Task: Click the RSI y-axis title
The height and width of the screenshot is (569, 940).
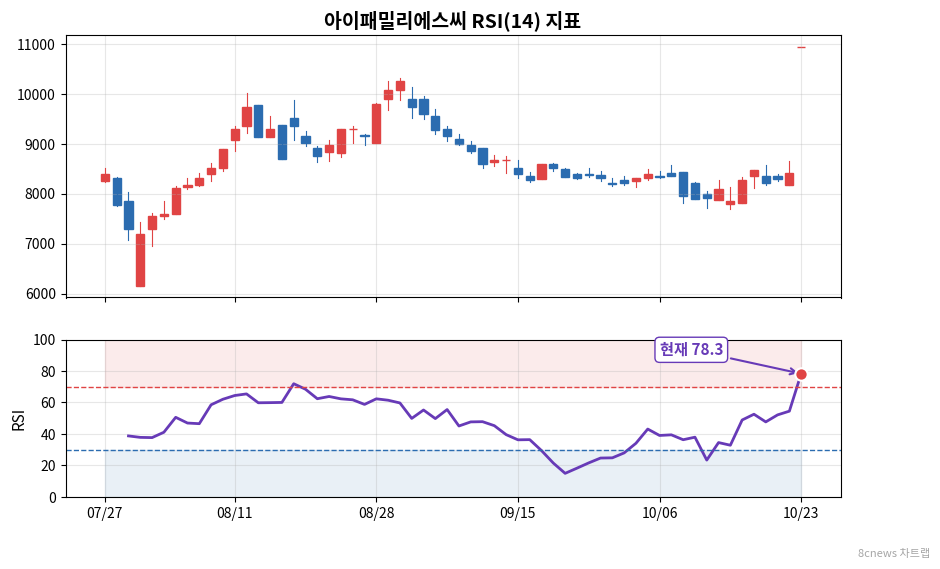Action: point(18,420)
